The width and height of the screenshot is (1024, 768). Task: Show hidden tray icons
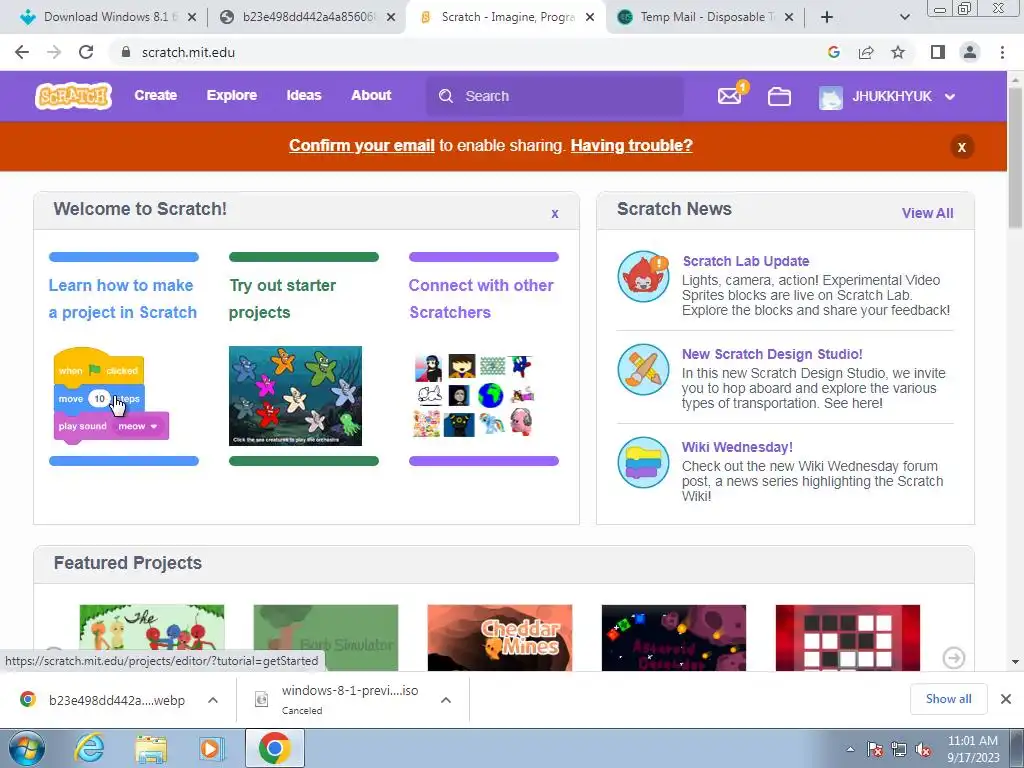coord(850,749)
